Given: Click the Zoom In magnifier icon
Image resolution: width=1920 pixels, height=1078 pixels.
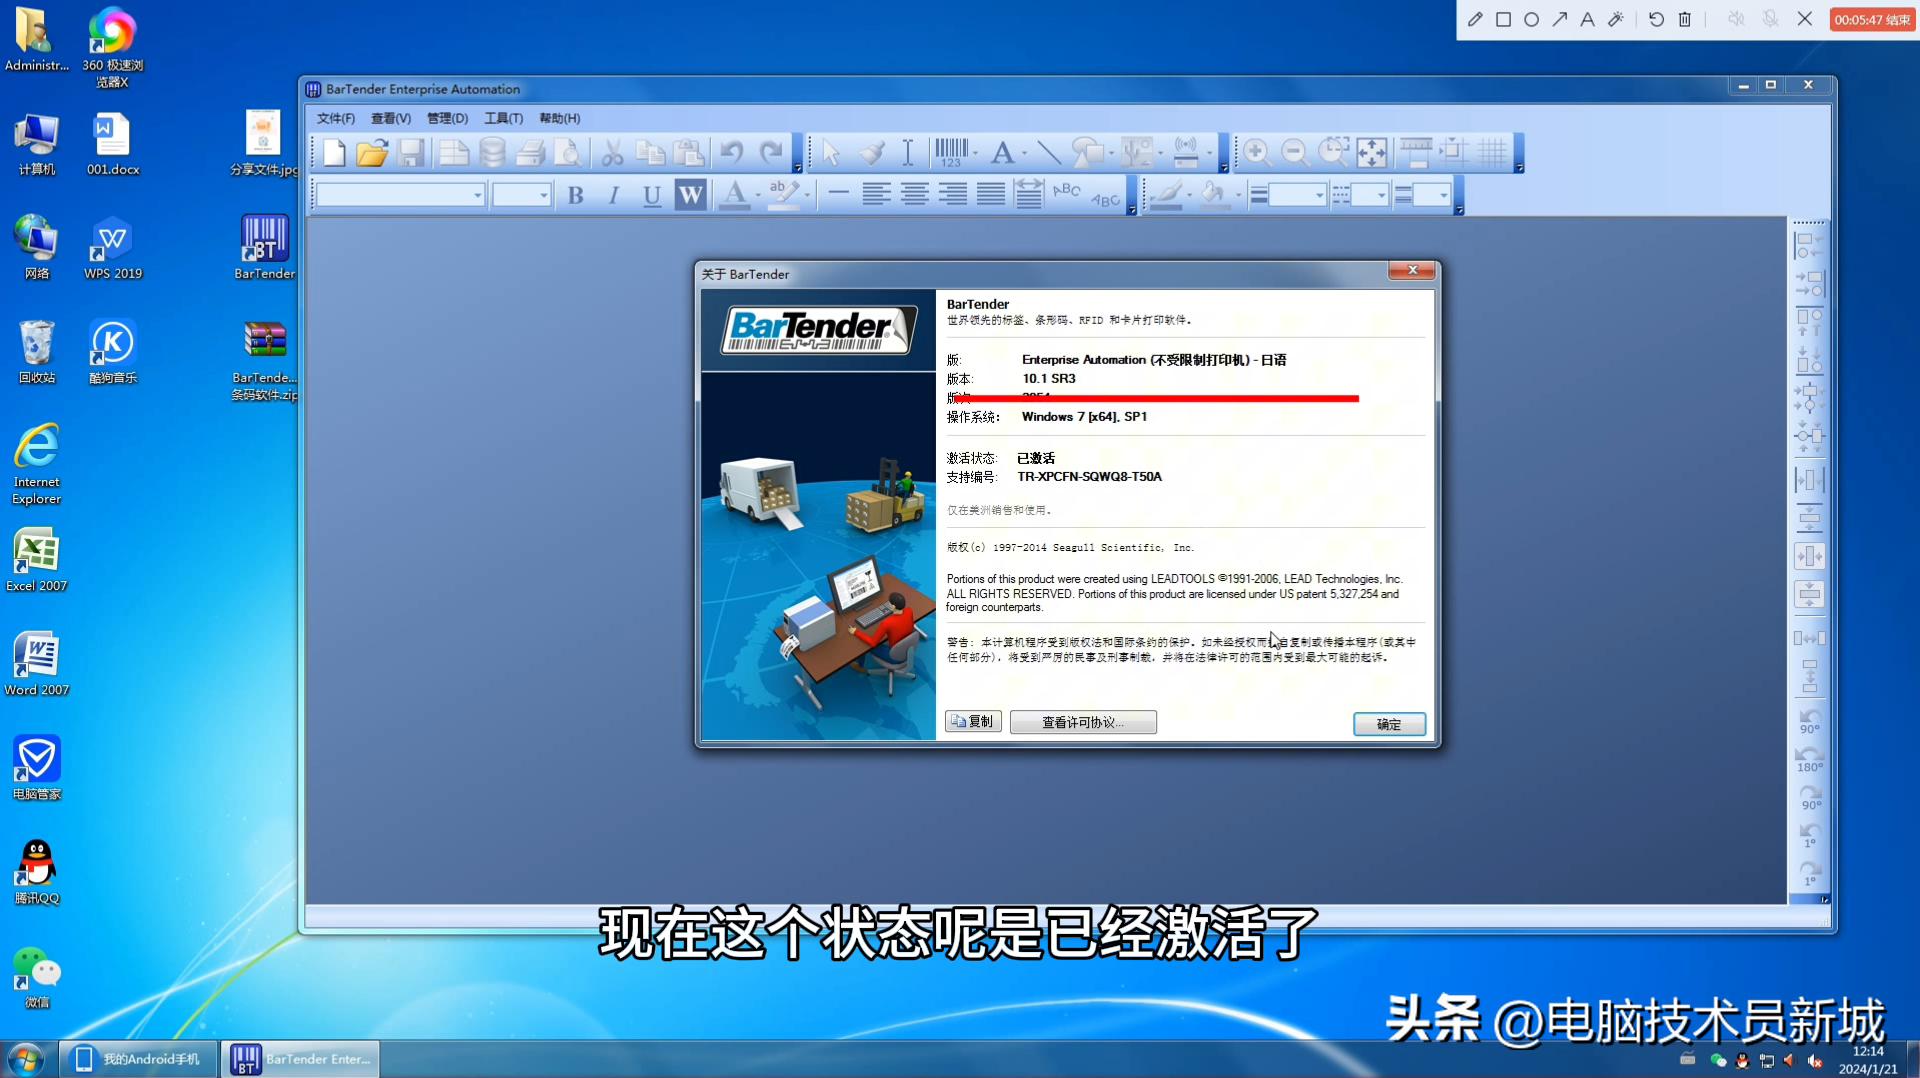Looking at the screenshot, I should click(1256, 153).
